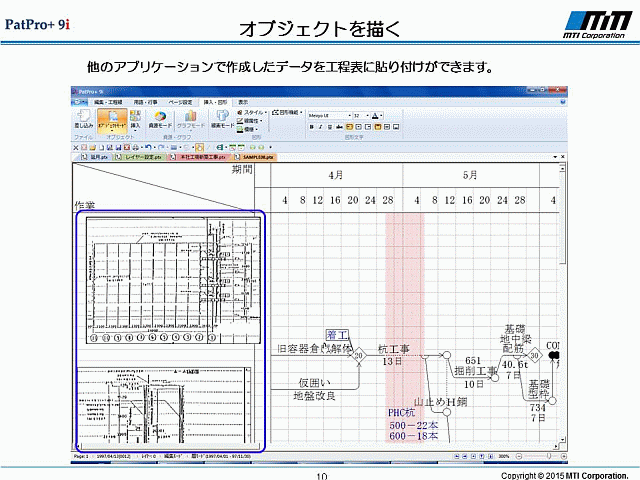Open the font color picker
The image size is (640, 480).
tap(377, 116)
